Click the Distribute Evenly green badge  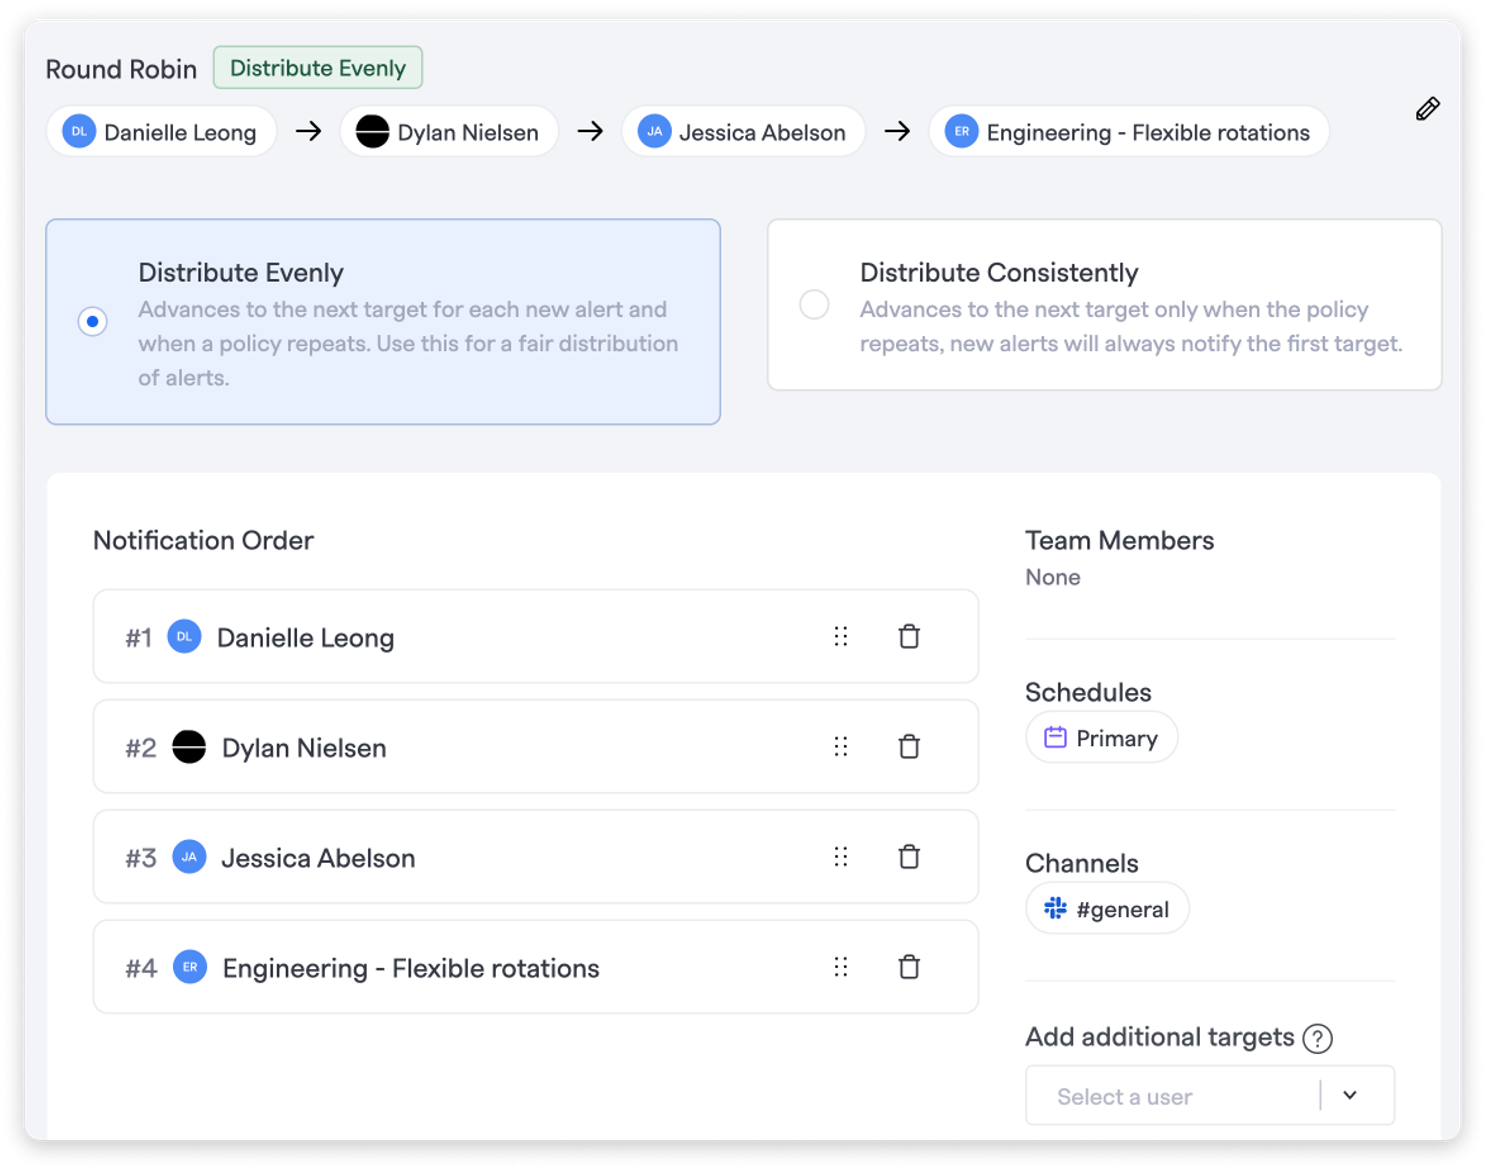[318, 68]
